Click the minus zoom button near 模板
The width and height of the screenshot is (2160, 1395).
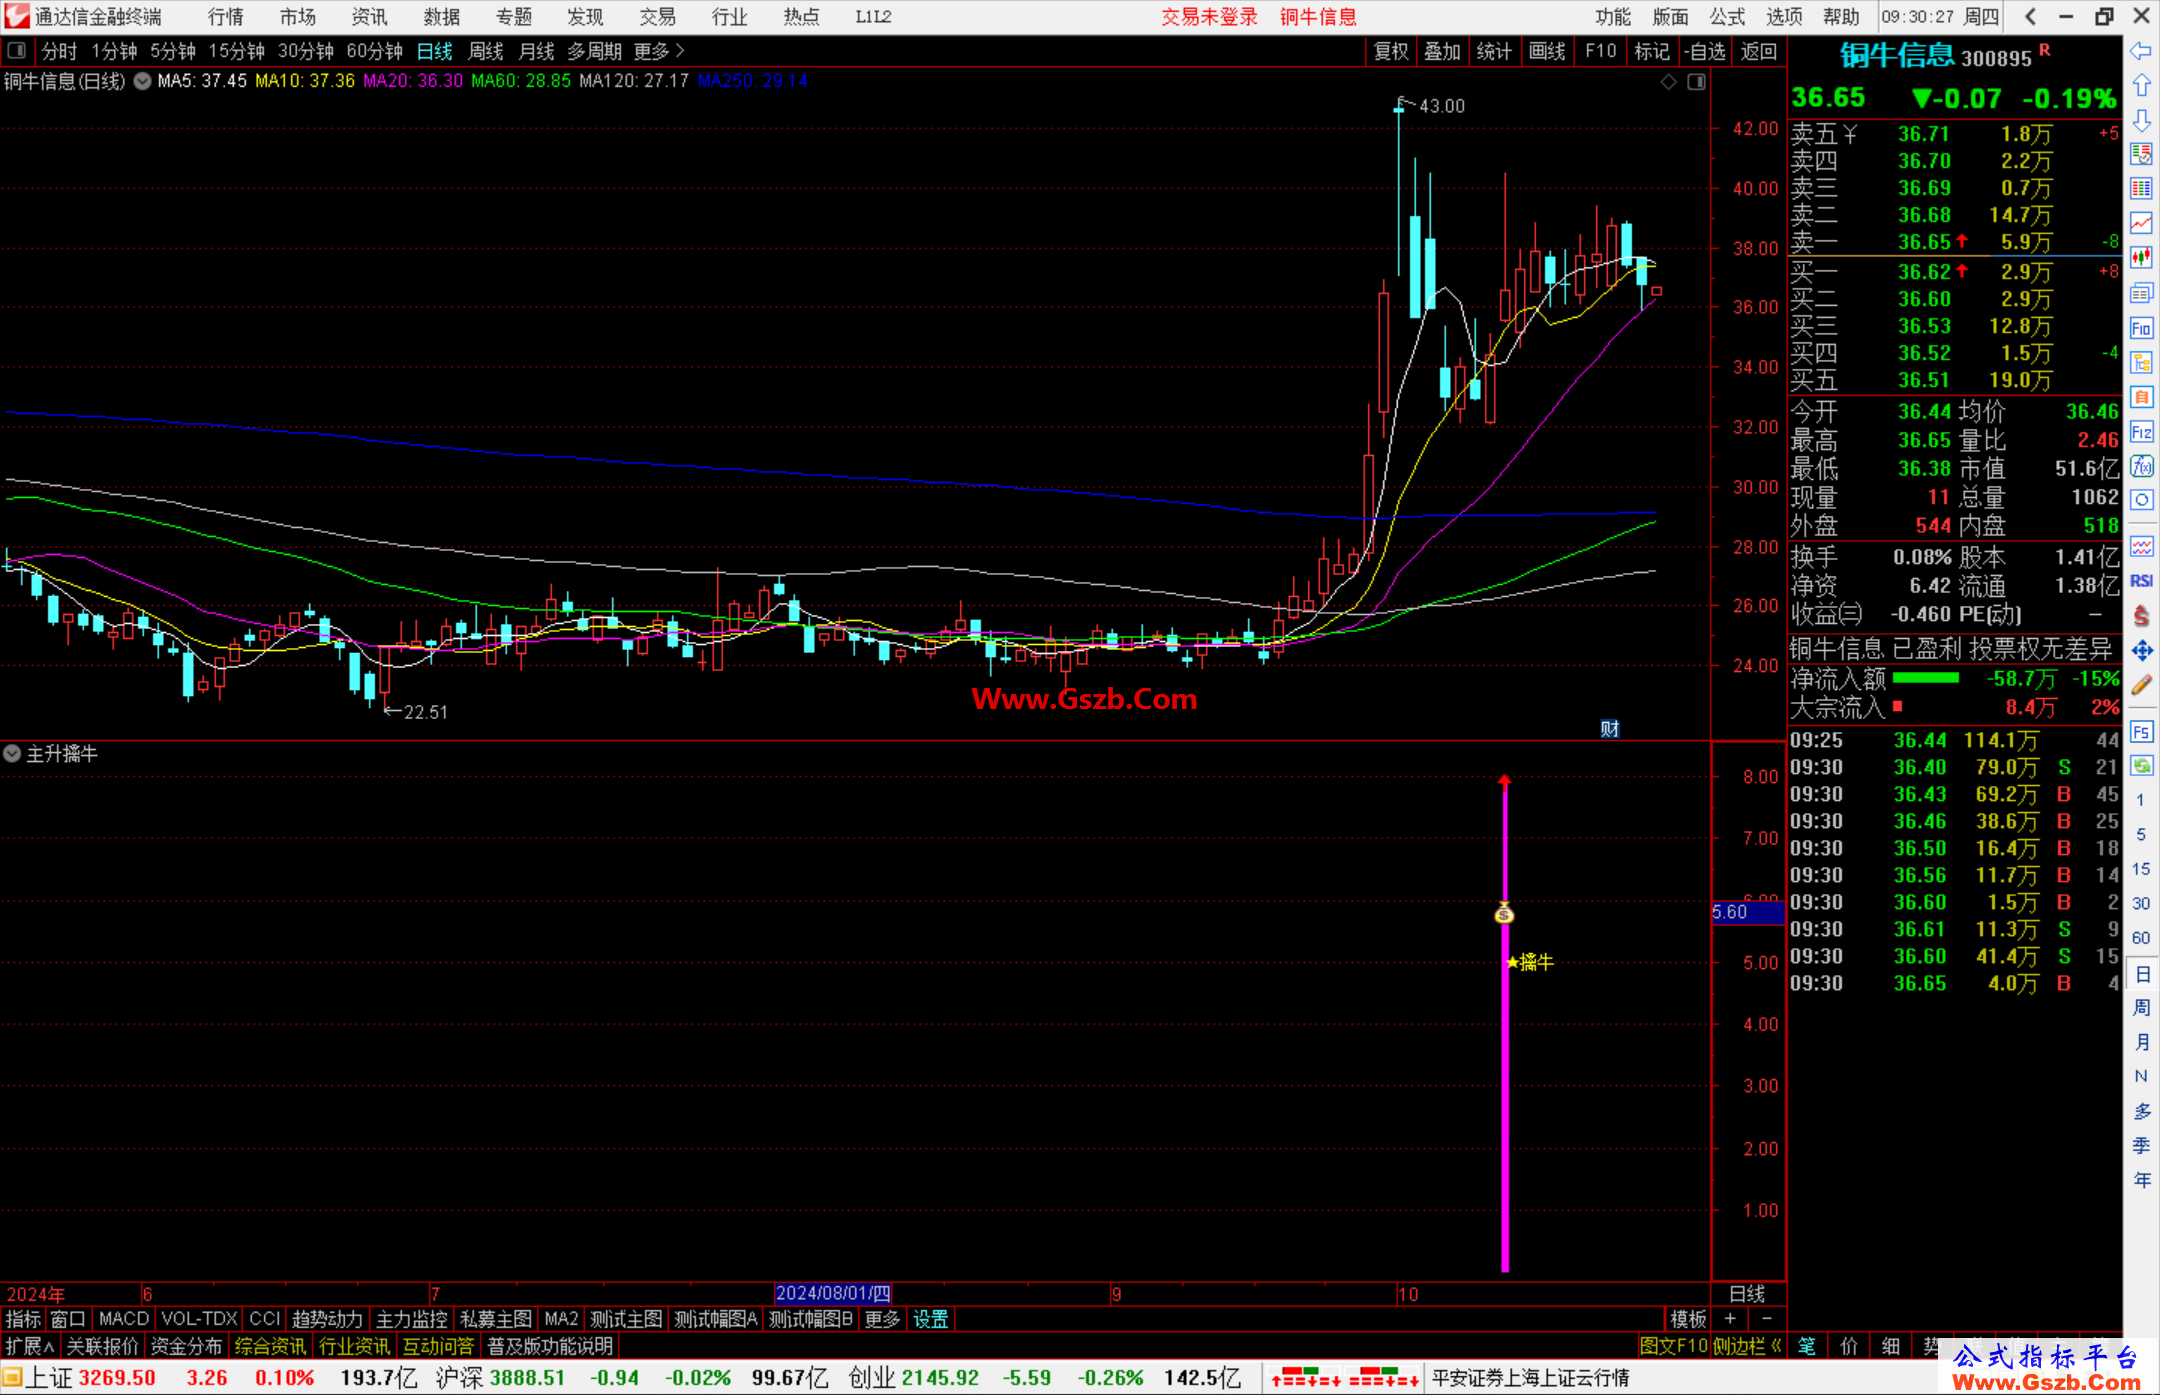click(1766, 1319)
